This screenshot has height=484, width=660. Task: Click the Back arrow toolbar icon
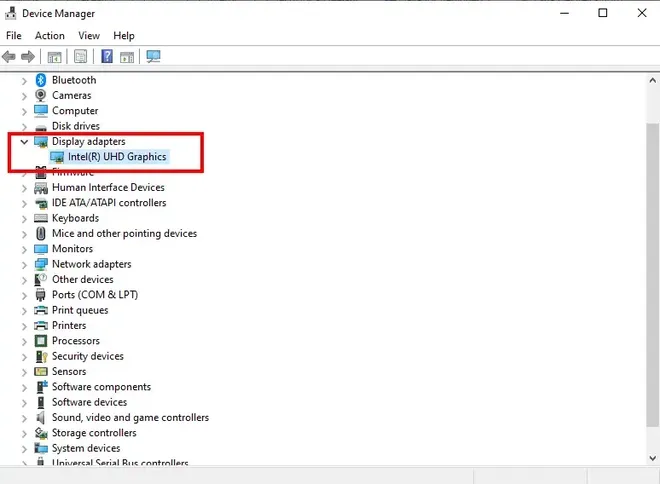[x=9, y=56]
